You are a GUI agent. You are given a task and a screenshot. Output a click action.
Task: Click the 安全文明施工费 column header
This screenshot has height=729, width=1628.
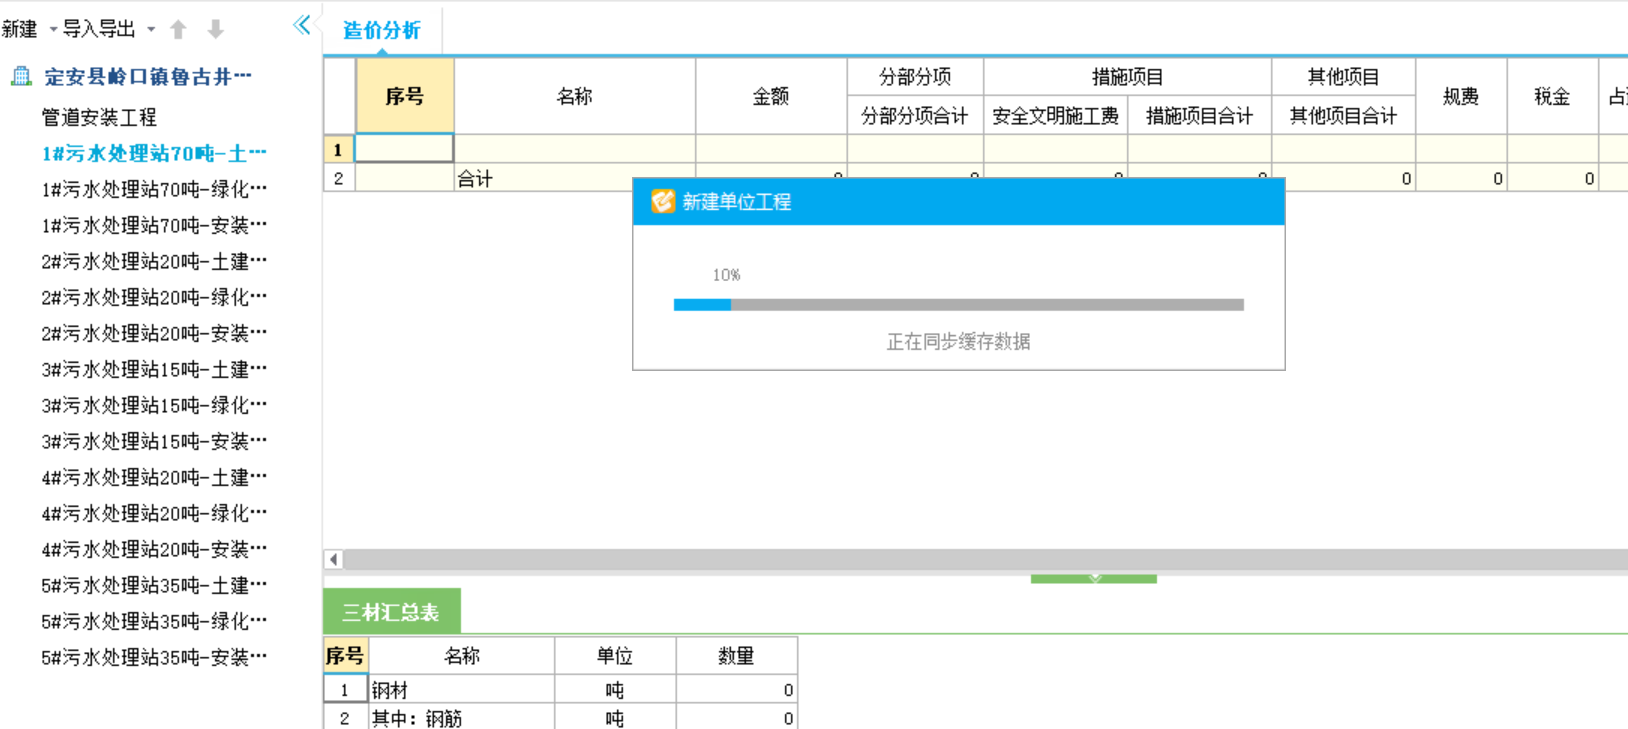click(1056, 116)
